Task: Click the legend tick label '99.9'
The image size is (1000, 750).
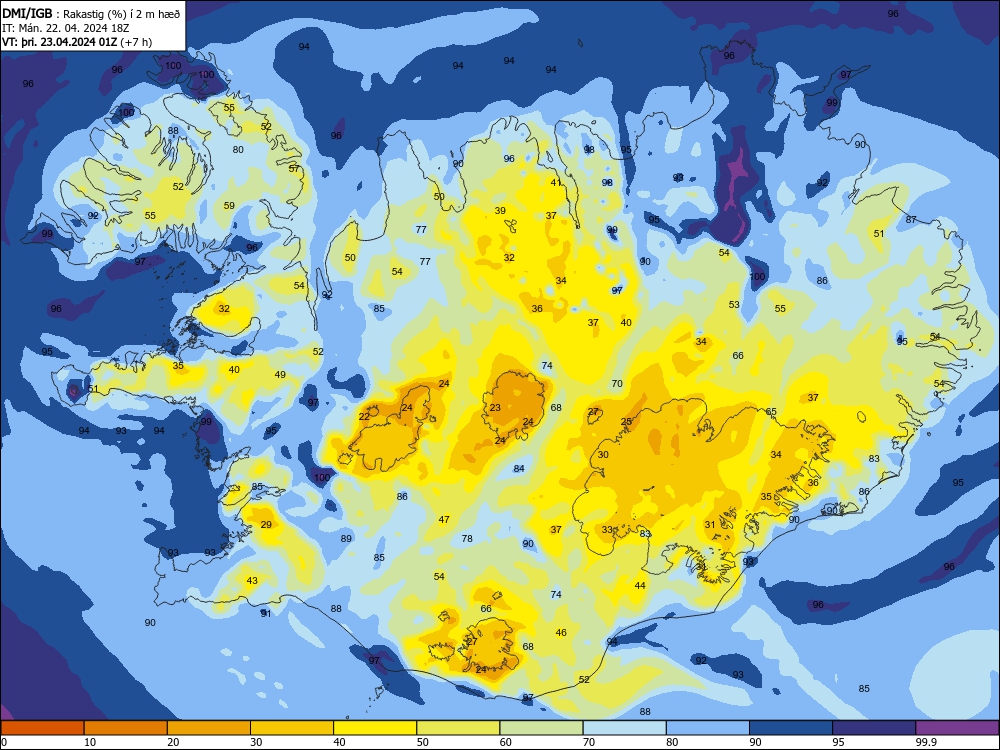Action: click(926, 742)
